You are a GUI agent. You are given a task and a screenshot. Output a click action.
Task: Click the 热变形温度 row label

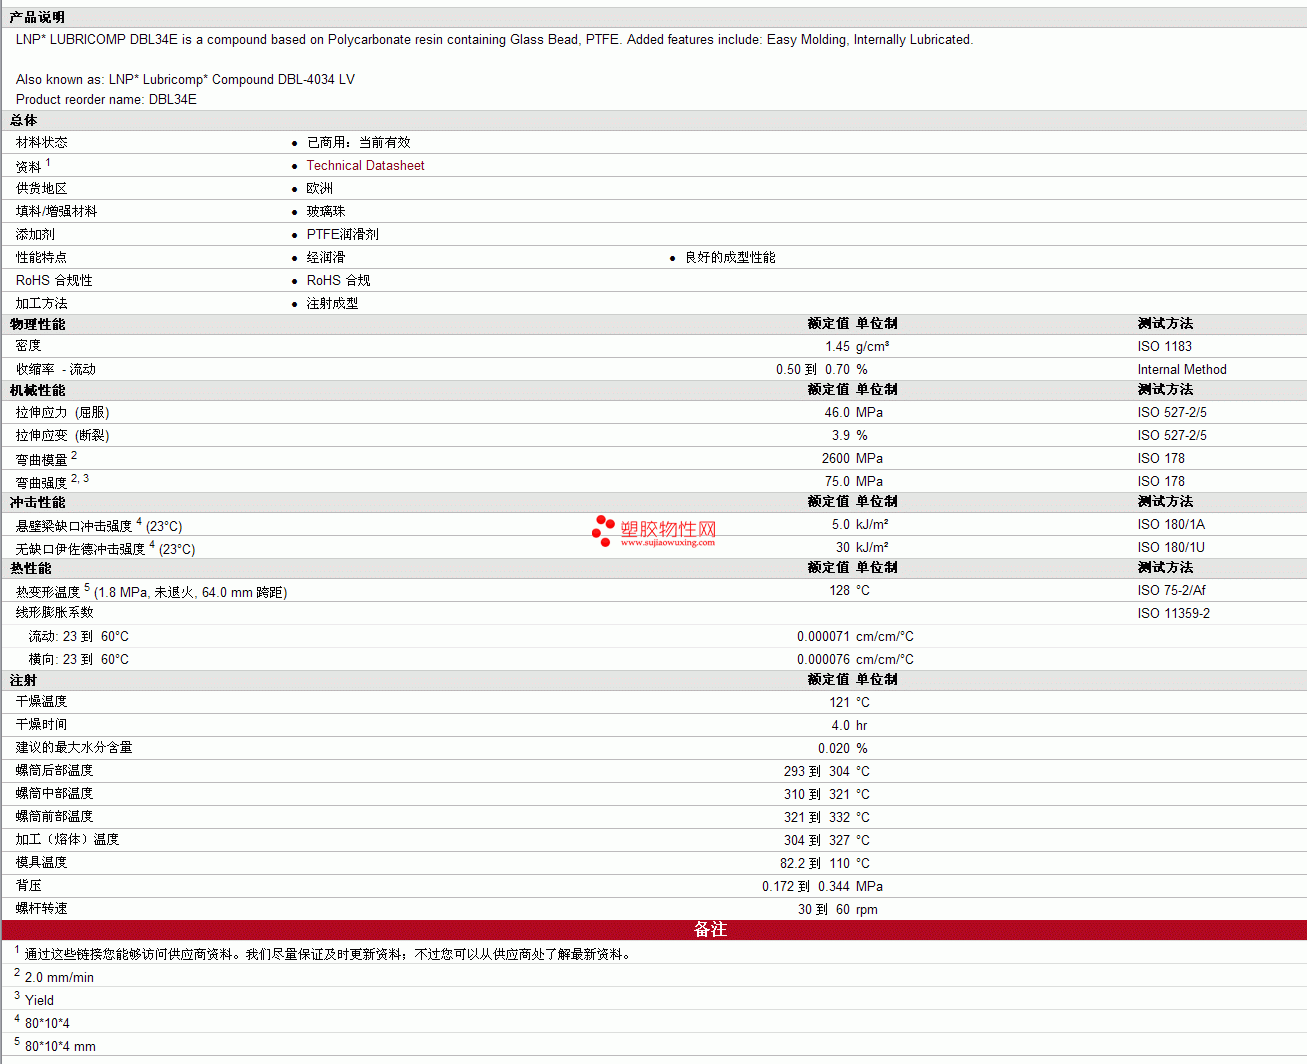click(47, 592)
